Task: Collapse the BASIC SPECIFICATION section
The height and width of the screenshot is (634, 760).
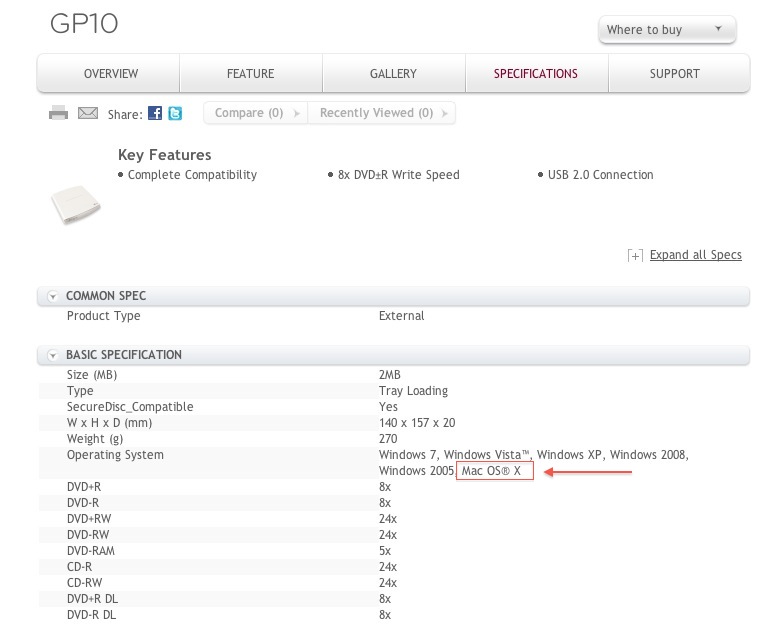Action: (53, 355)
